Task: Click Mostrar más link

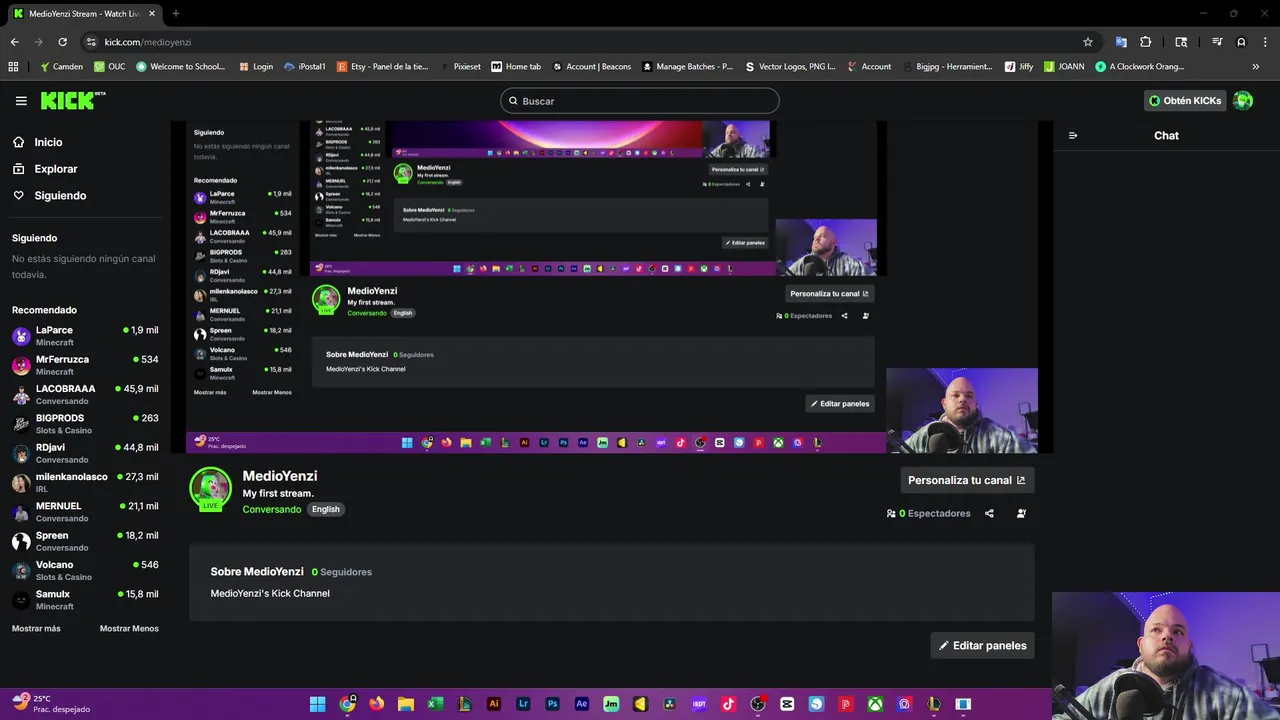Action: 36,629
